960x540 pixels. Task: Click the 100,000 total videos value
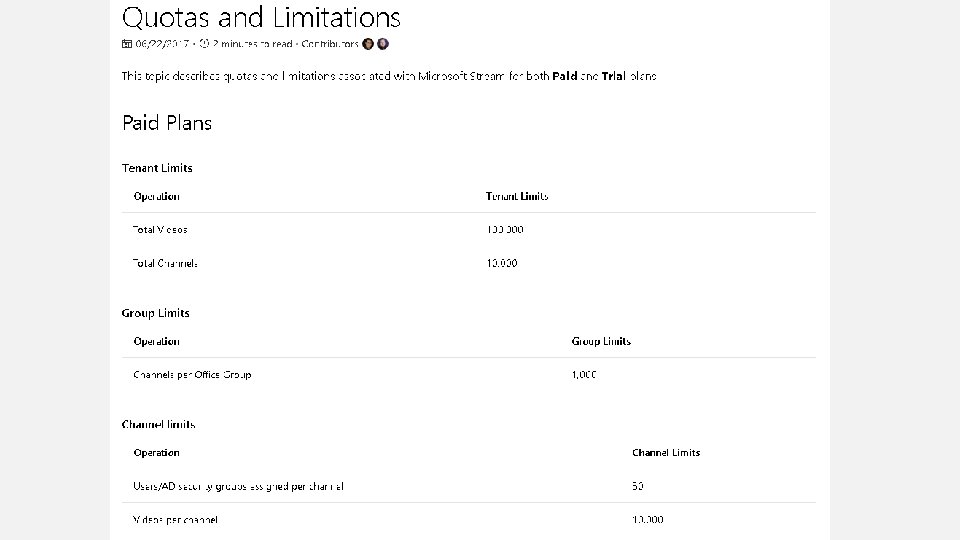(504, 229)
